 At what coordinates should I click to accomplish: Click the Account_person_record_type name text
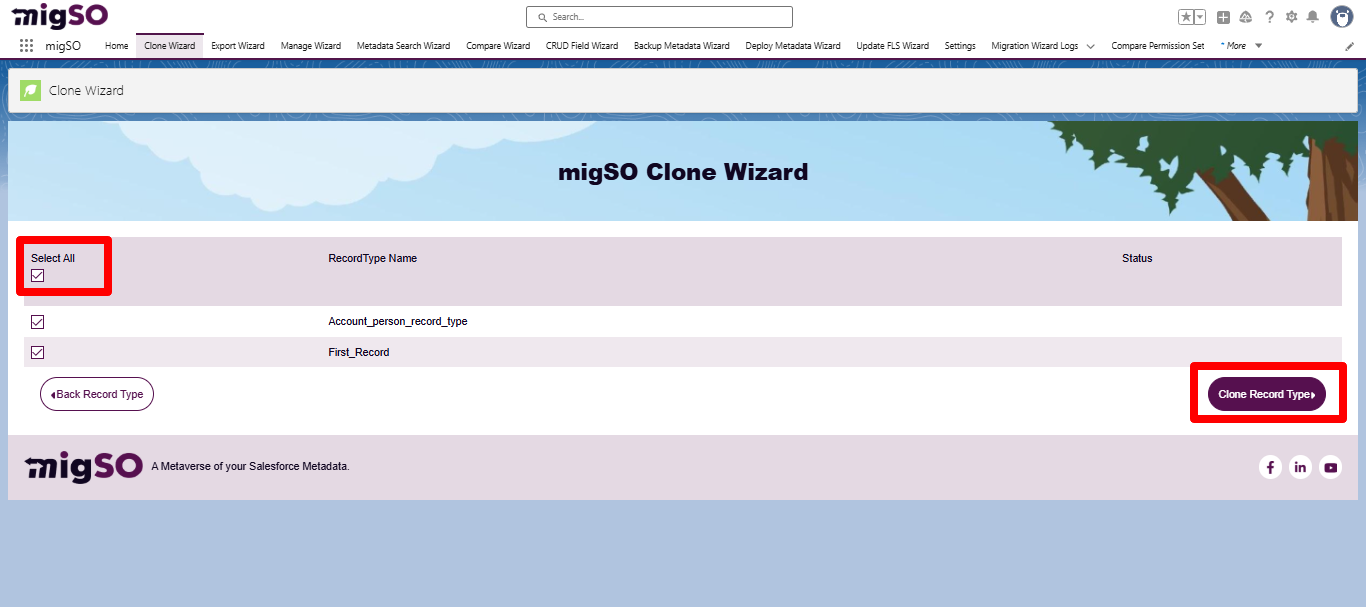coord(398,322)
